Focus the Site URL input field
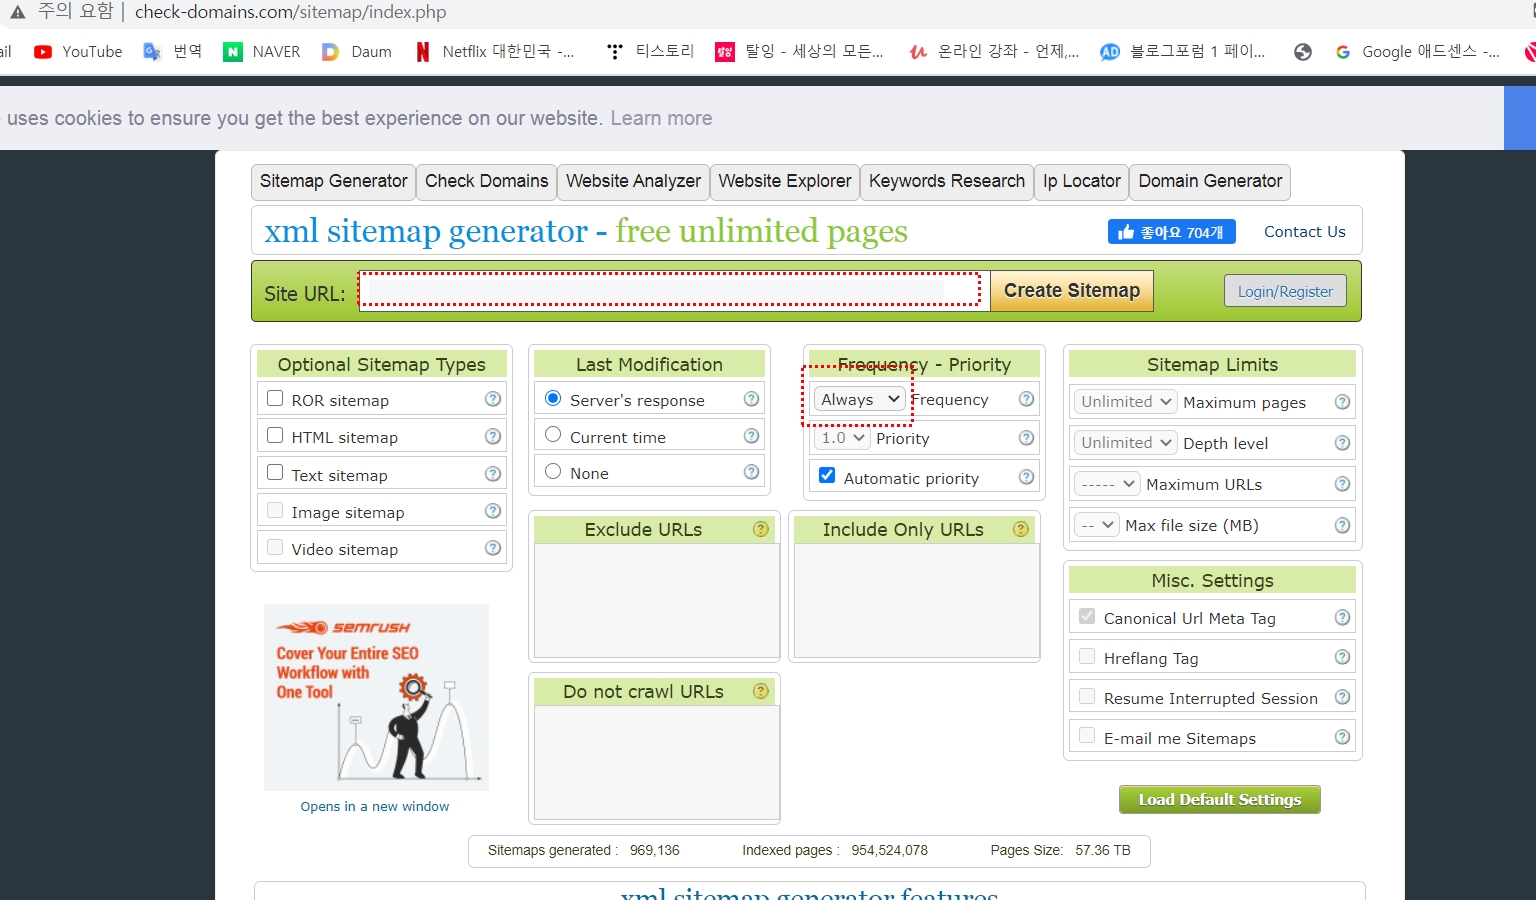 (674, 291)
